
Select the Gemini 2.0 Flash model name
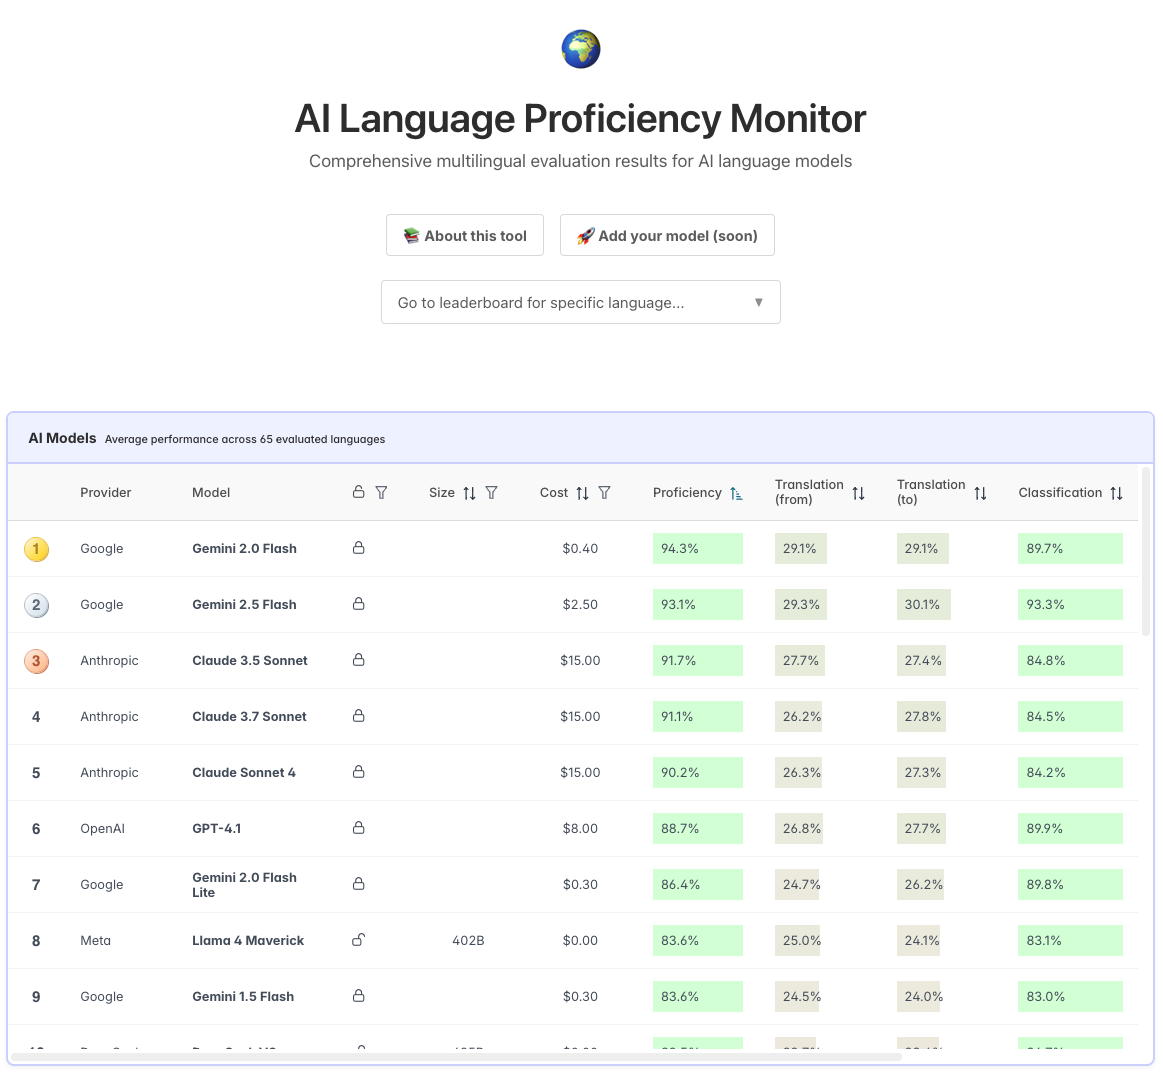pos(244,548)
